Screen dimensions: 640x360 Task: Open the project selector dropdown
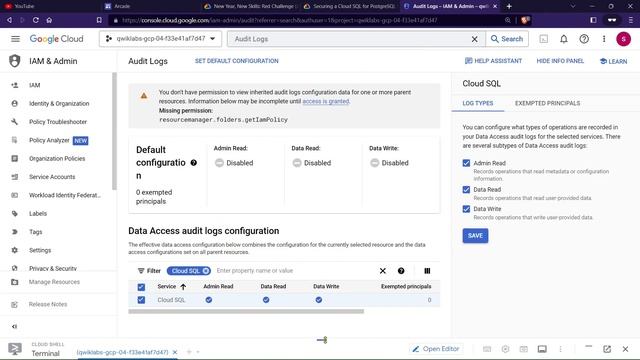[x=160, y=39]
